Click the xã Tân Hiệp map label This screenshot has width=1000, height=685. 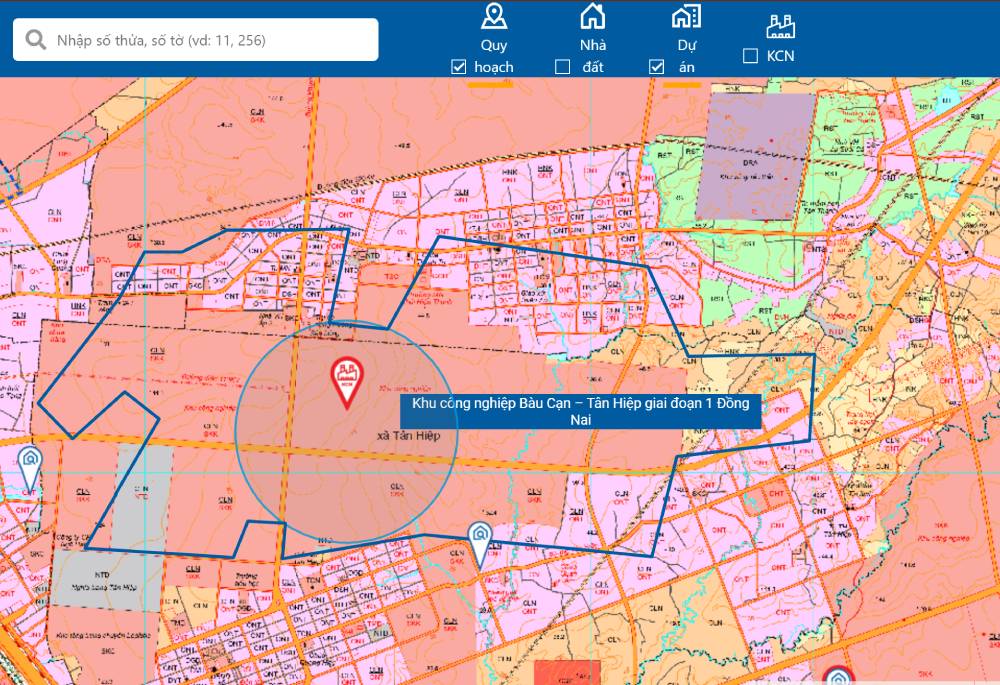pyautogui.click(x=401, y=436)
